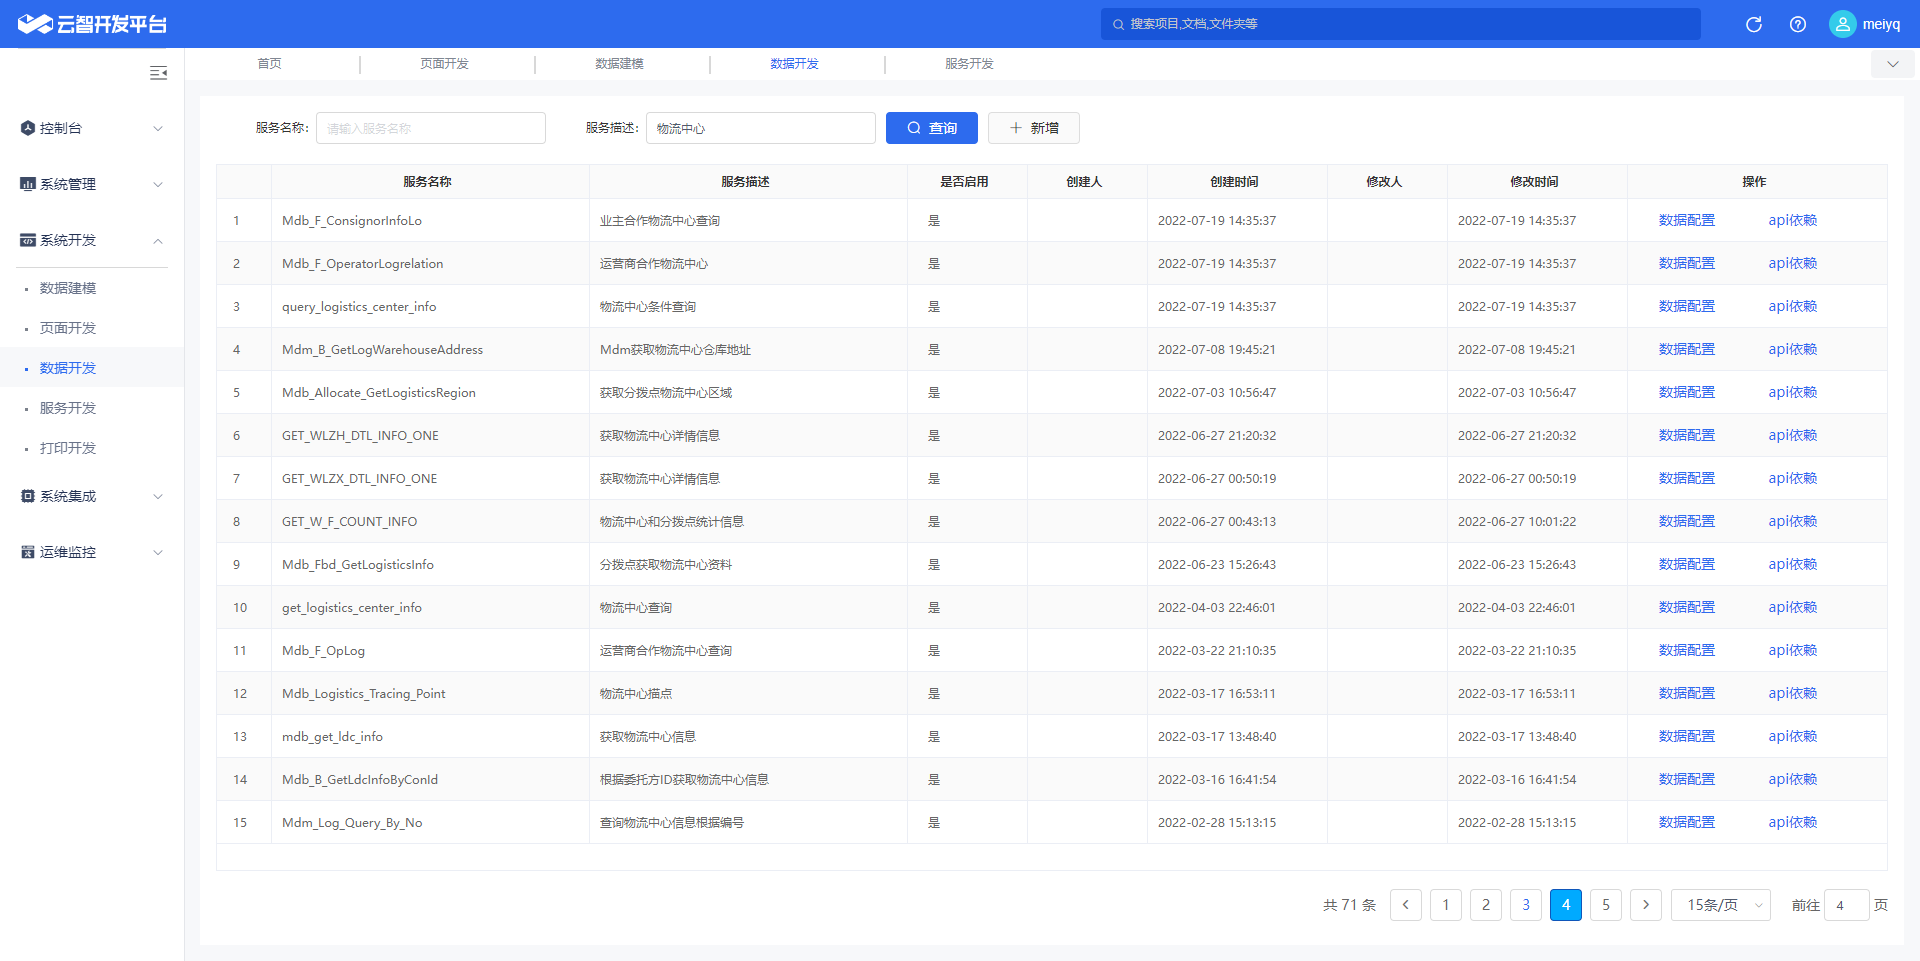The image size is (1920, 961).
Task: Switch to the 数据开发 tab
Action: click(x=794, y=64)
